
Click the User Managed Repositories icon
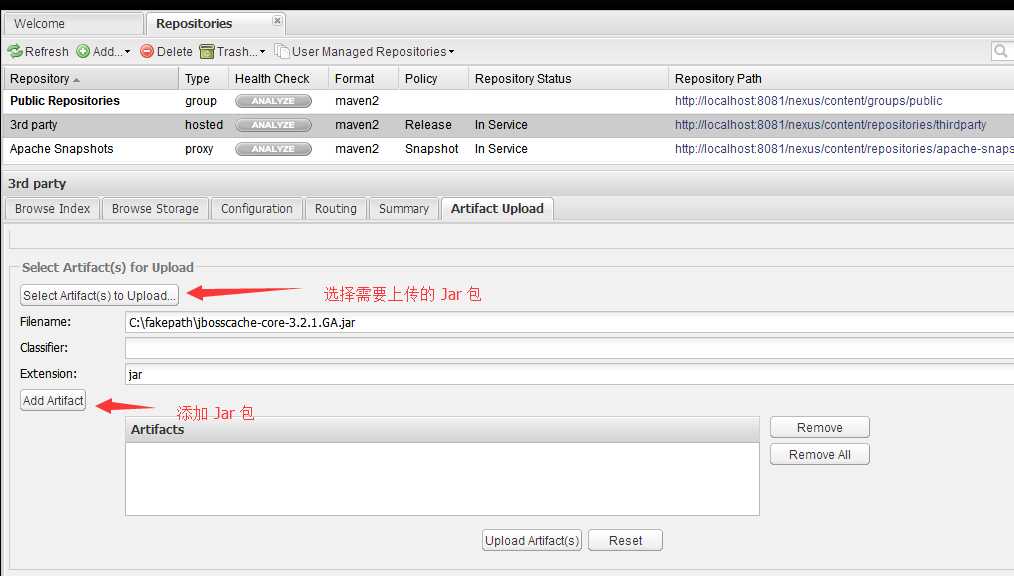pos(281,51)
